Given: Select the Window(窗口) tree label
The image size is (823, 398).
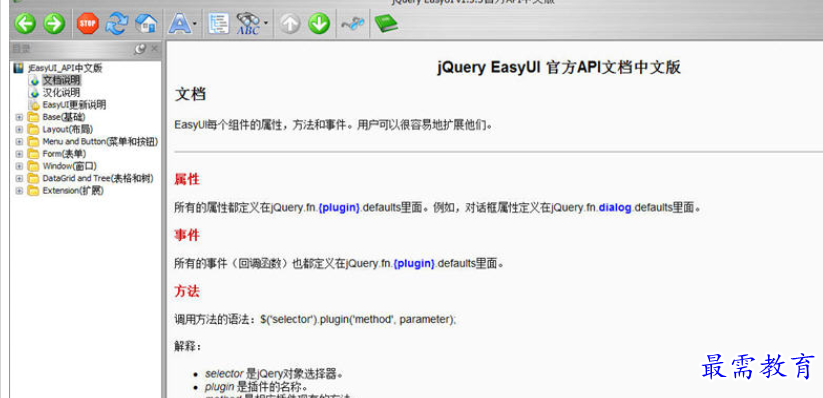Looking at the screenshot, I should [x=69, y=165].
